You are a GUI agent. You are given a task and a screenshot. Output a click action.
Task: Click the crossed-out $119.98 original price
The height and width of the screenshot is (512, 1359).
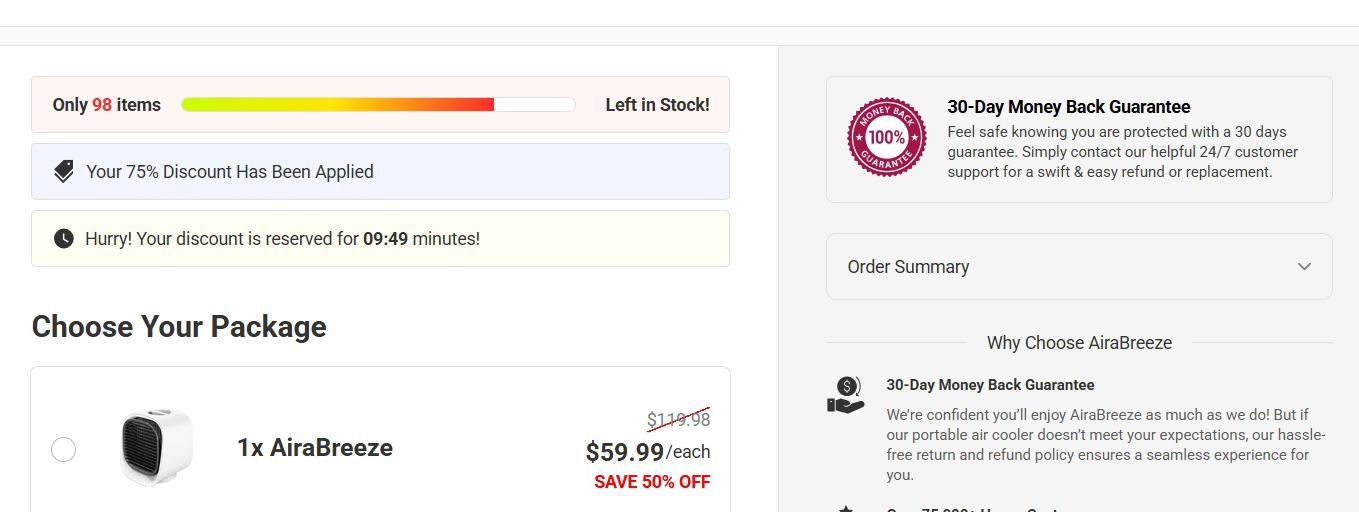(679, 419)
